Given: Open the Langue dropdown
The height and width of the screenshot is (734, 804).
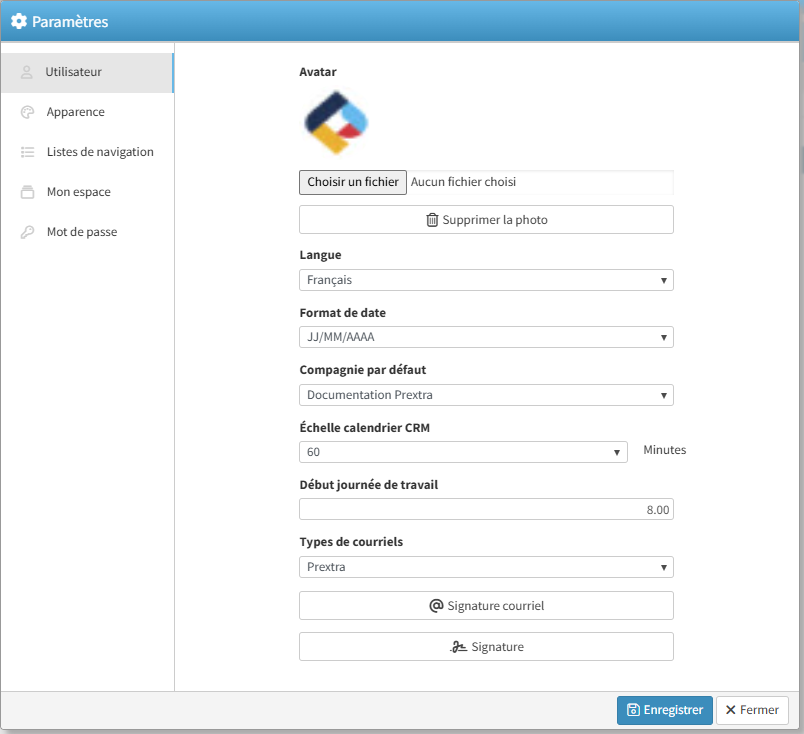Looking at the screenshot, I should pyautogui.click(x=486, y=280).
